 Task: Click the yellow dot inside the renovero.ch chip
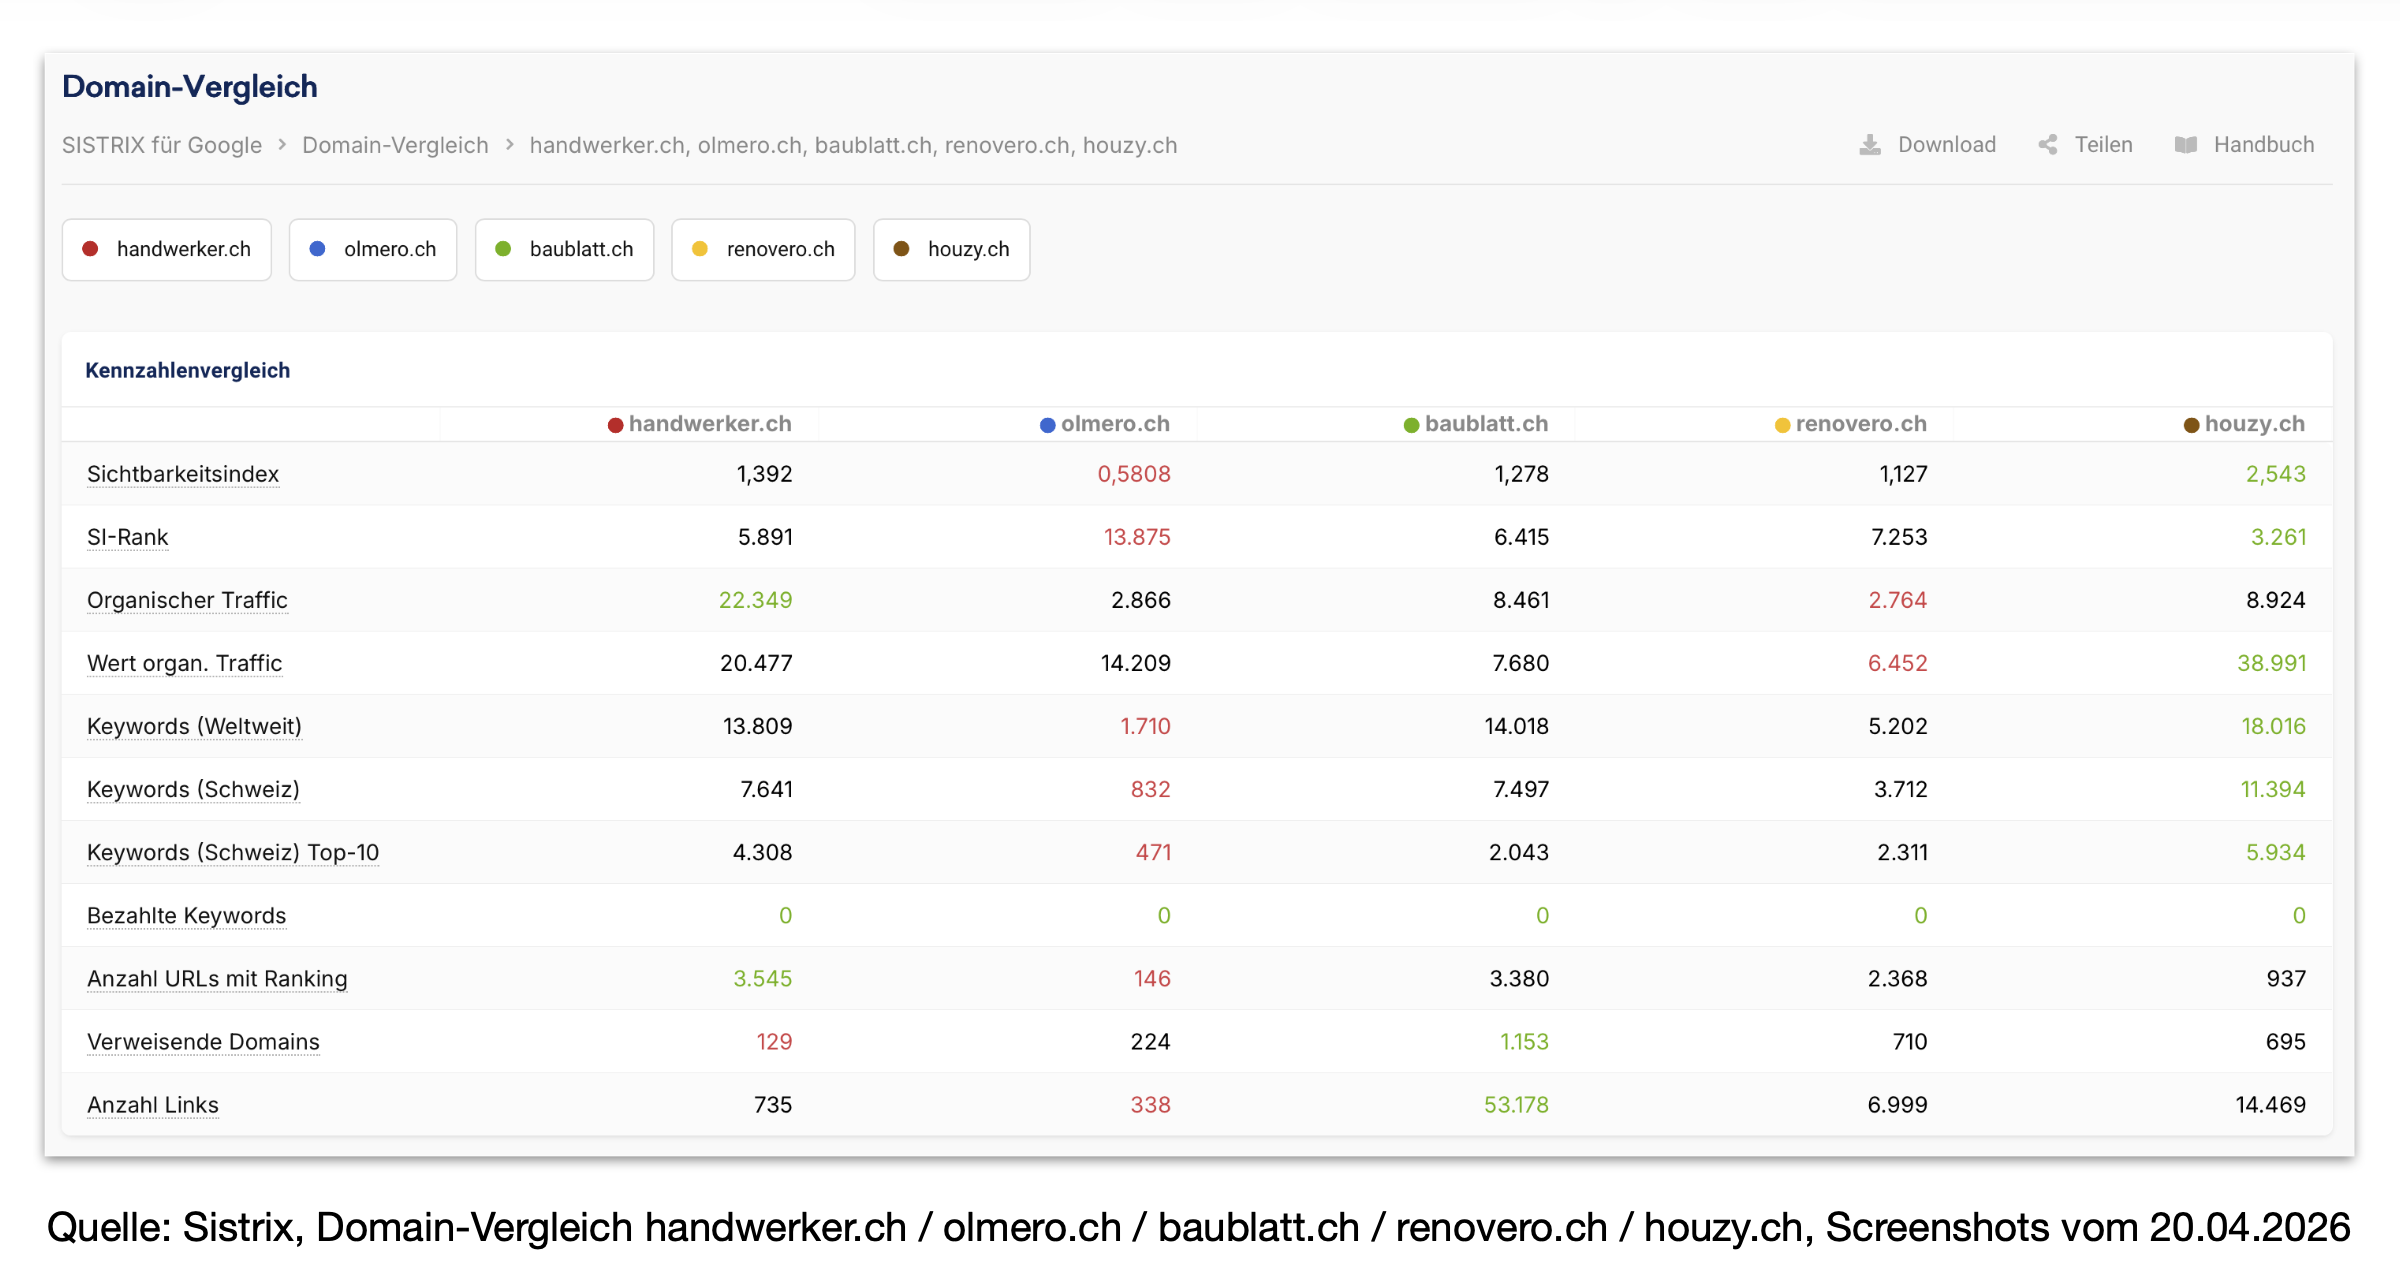700,249
